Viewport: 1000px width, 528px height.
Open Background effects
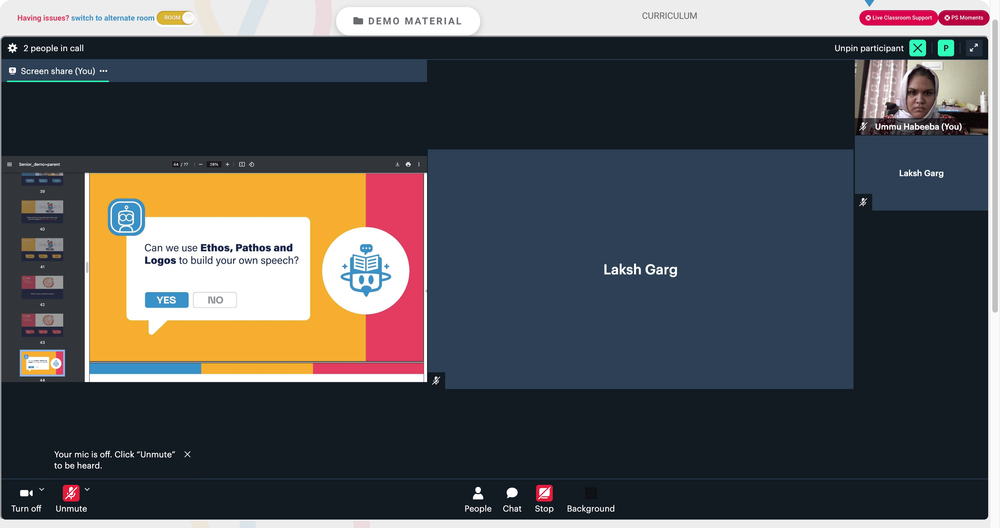(x=591, y=499)
